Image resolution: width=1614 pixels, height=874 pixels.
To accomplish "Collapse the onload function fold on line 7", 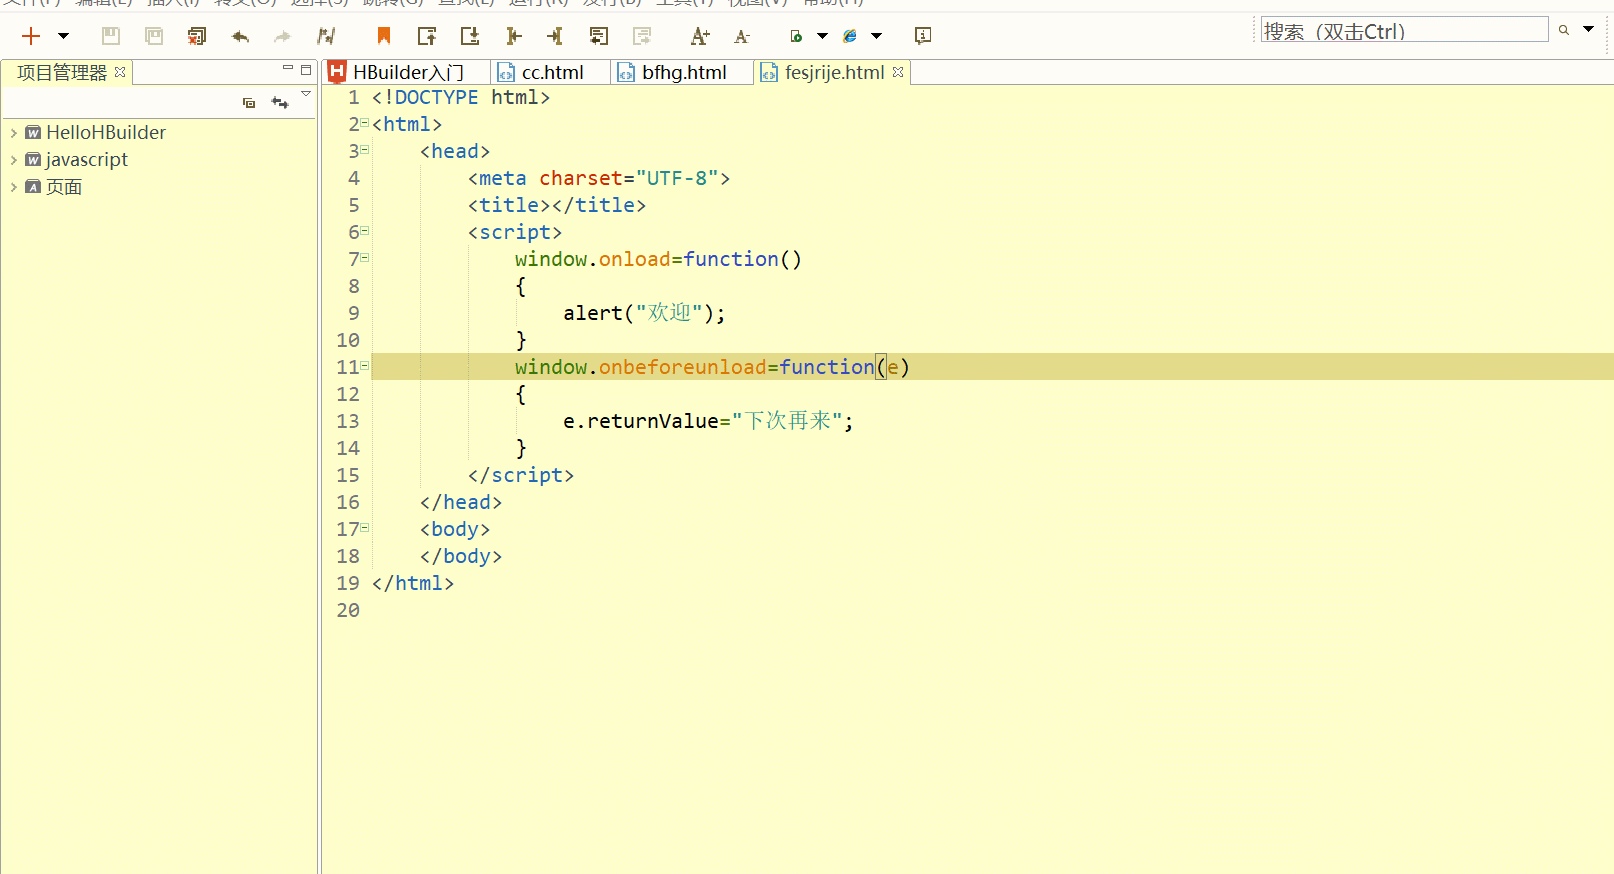I will point(364,258).
